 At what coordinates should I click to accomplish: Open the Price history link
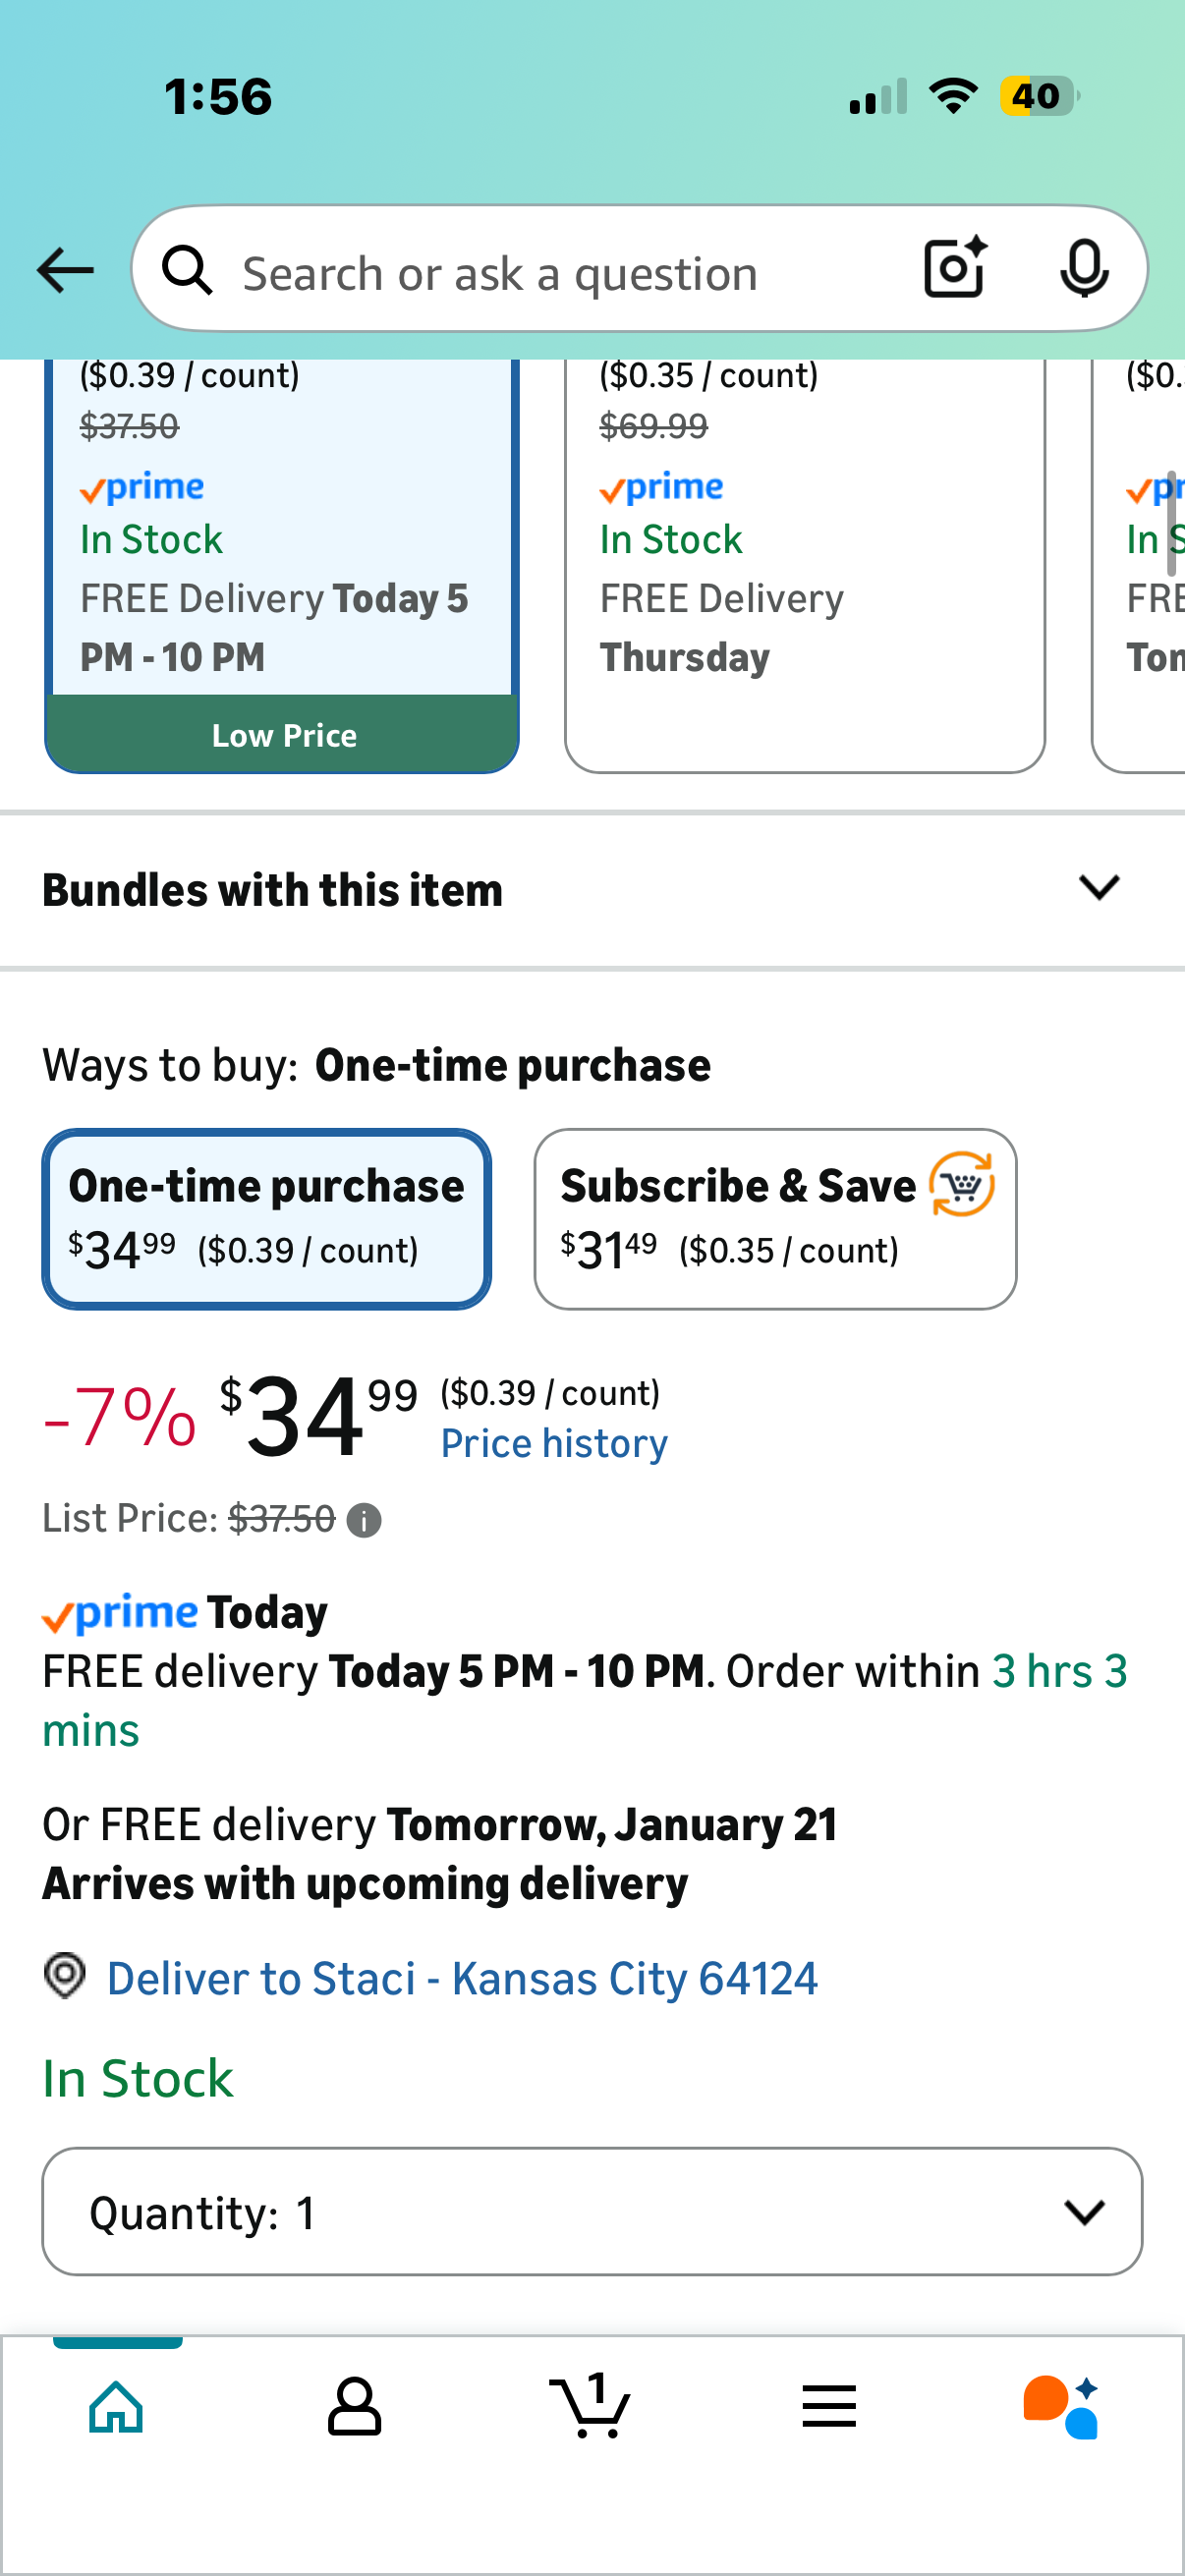pyautogui.click(x=554, y=1444)
